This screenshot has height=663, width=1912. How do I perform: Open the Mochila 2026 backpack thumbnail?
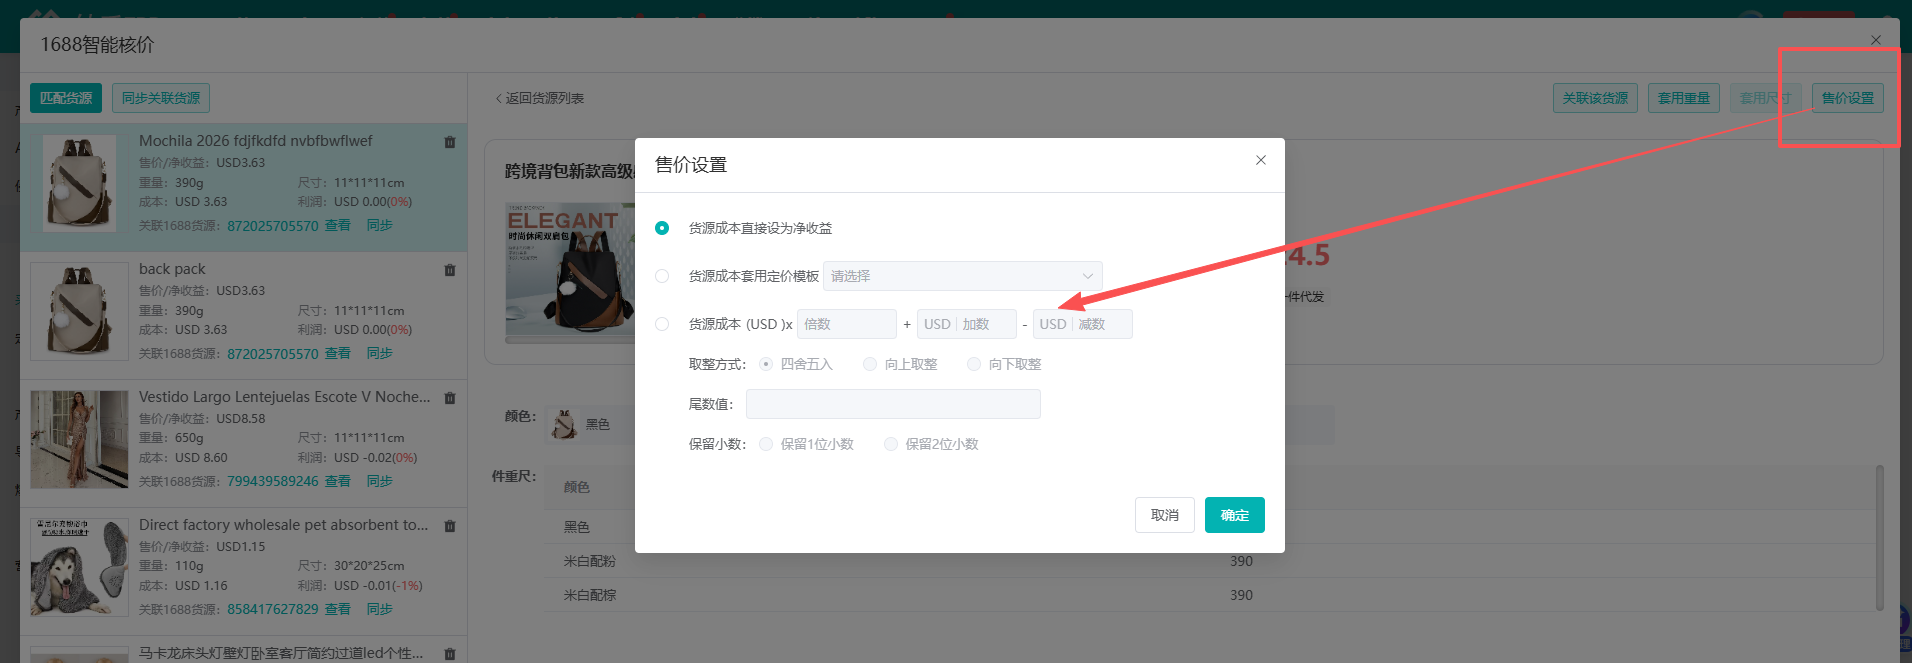click(80, 184)
